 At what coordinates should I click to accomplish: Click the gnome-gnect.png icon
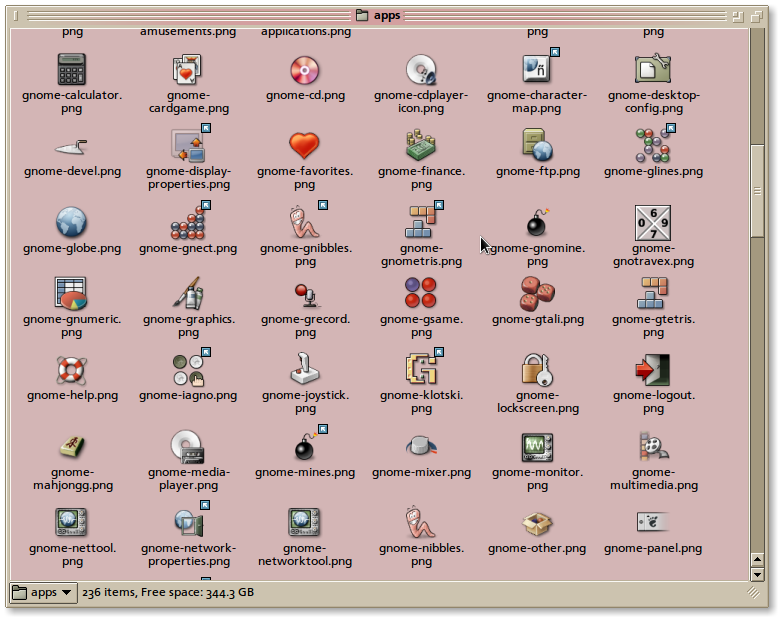tap(188, 223)
